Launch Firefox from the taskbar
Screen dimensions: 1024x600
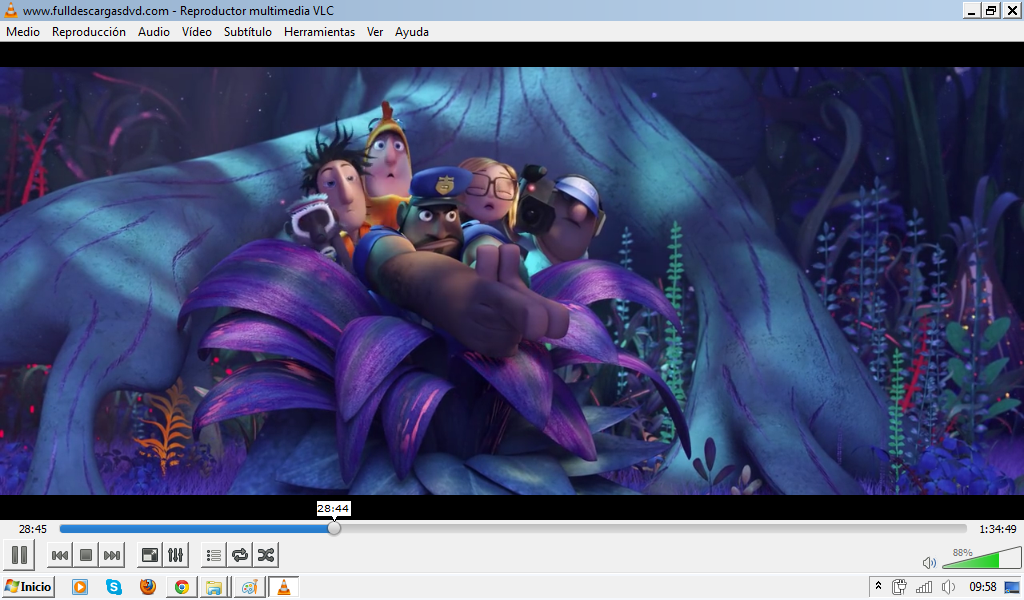148,587
